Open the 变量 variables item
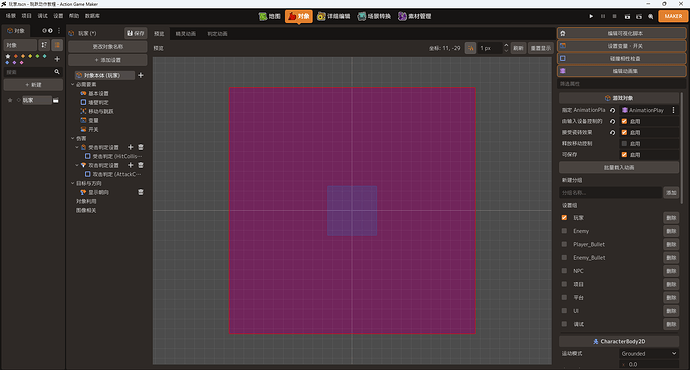 click(x=93, y=120)
